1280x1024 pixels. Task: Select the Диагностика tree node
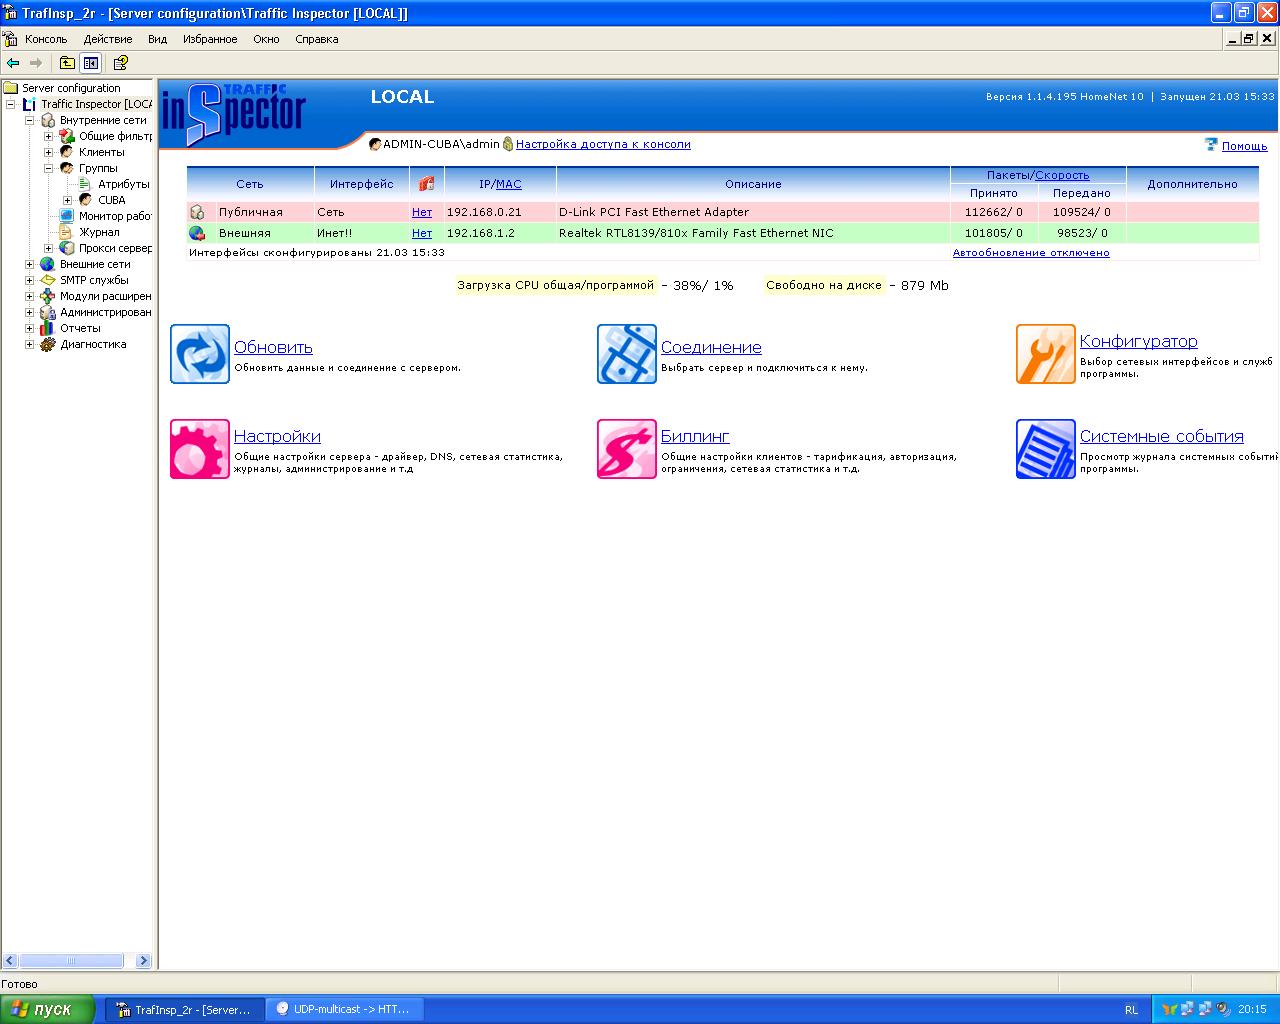pyautogui.click(x=93, y=344)
